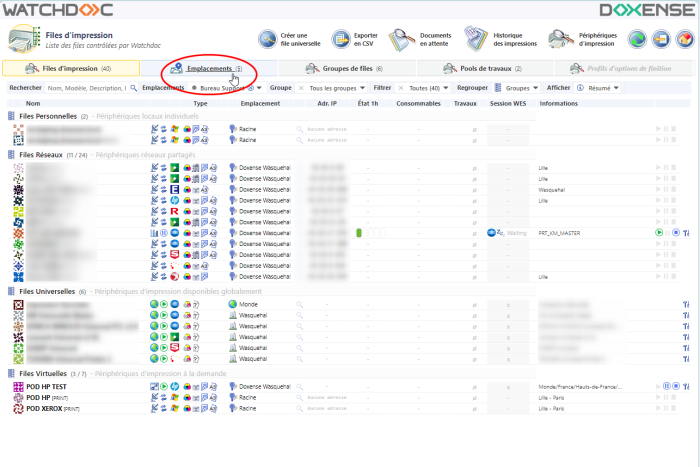700x467 pixels.
Task: Click the green status bar in État 1h column
Action: point(358,232)
